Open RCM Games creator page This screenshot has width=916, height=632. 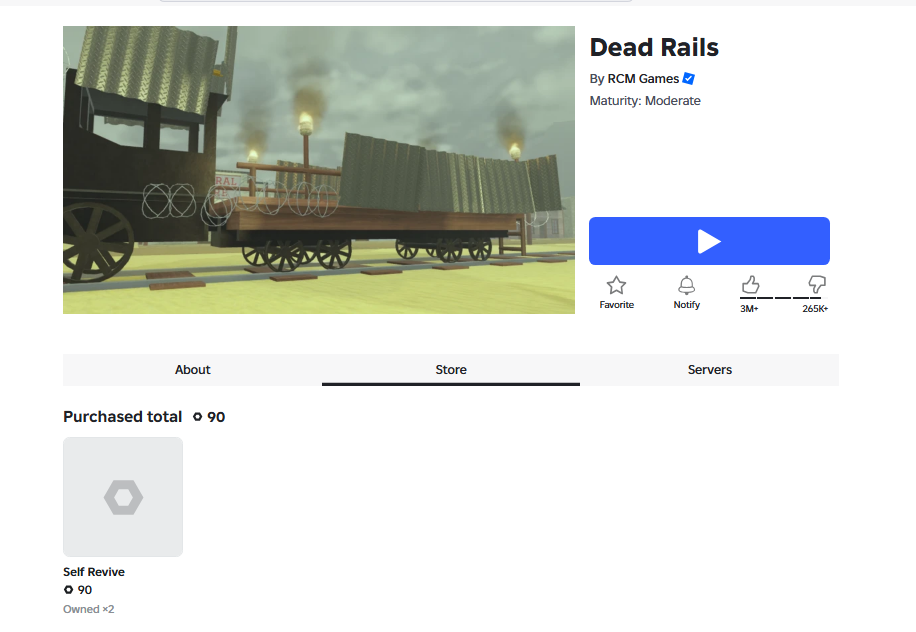643,79
